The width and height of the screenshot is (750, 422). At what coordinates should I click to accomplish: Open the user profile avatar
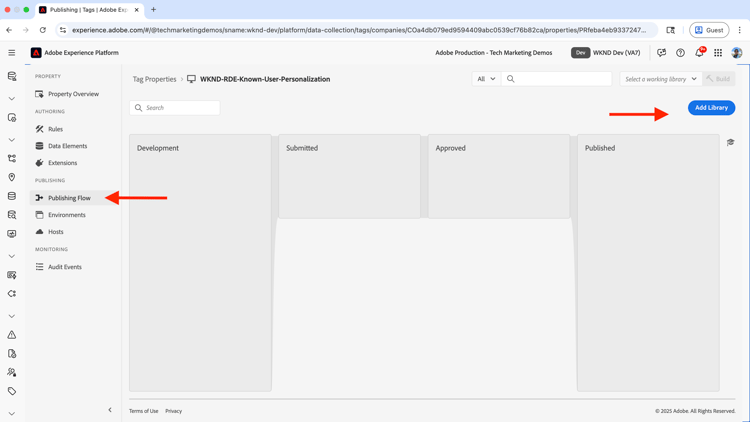pos(737,53)
